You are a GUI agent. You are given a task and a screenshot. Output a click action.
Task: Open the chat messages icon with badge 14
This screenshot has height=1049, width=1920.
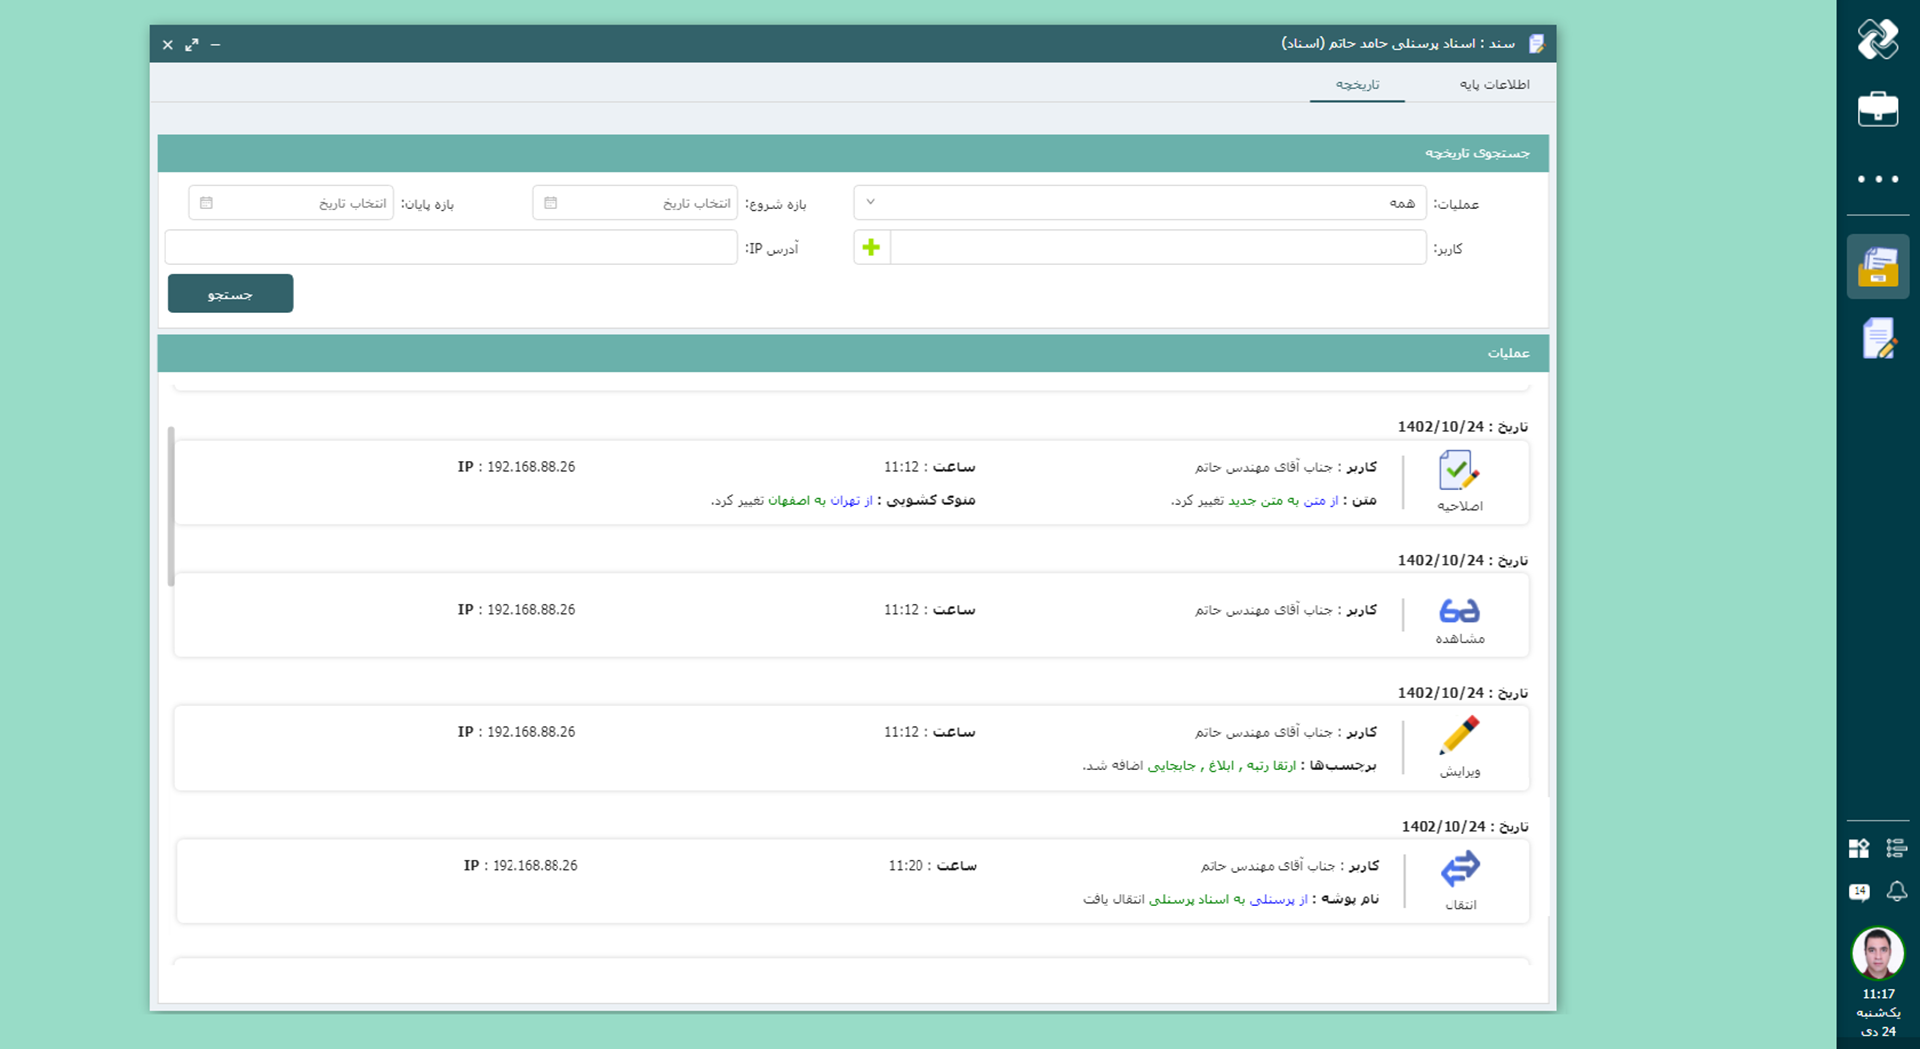[x=1859, y=891]
